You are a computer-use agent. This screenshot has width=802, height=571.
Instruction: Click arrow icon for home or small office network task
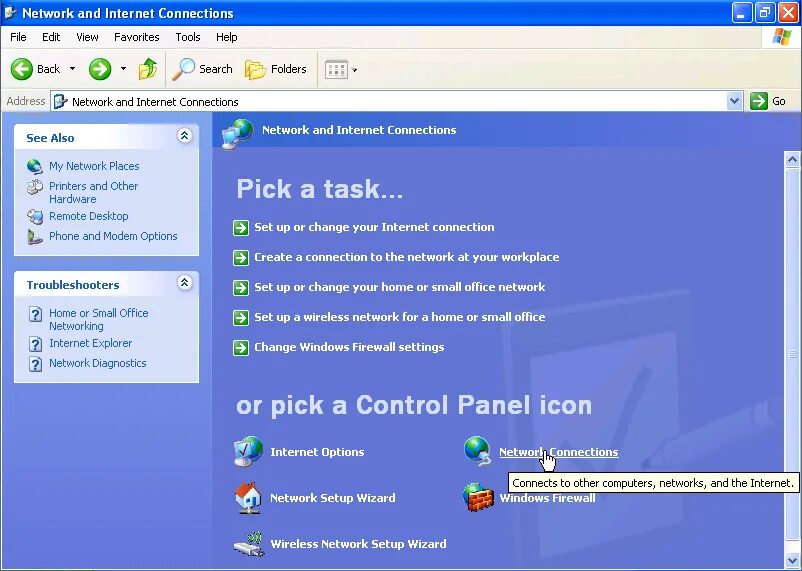point(241,288)
